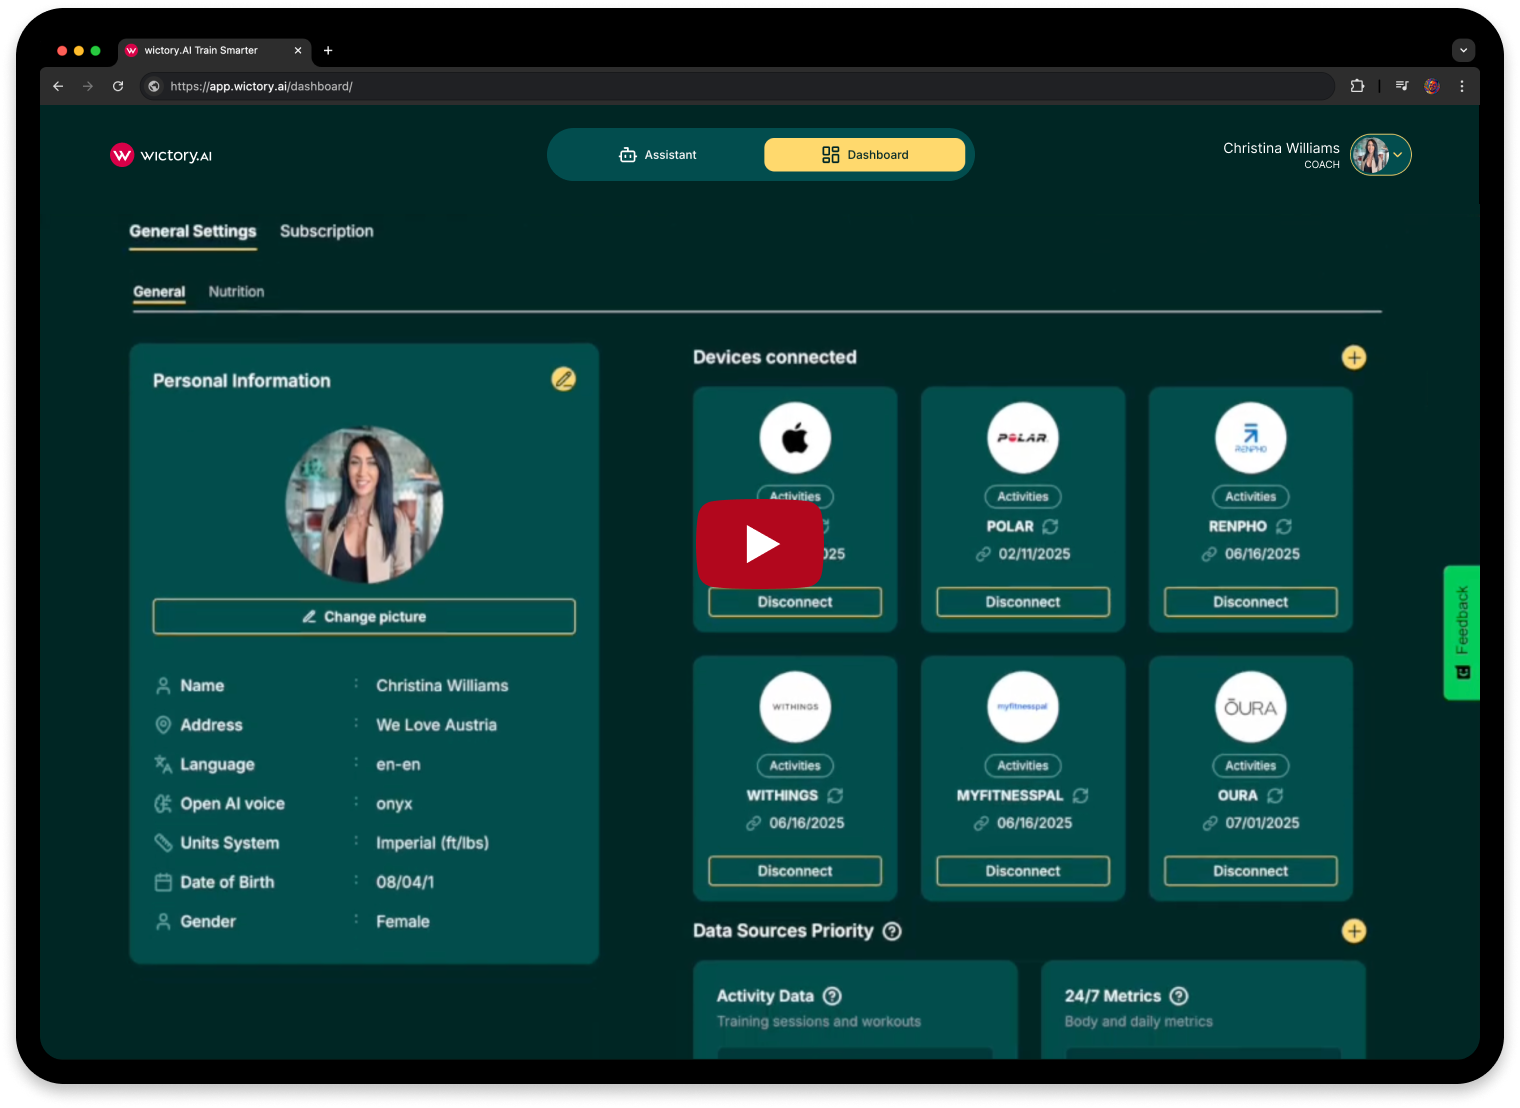Switch to the Subscription tab
This screenshot has width=1520, height=1108.
pyautogui.click(x=327, y=231)
